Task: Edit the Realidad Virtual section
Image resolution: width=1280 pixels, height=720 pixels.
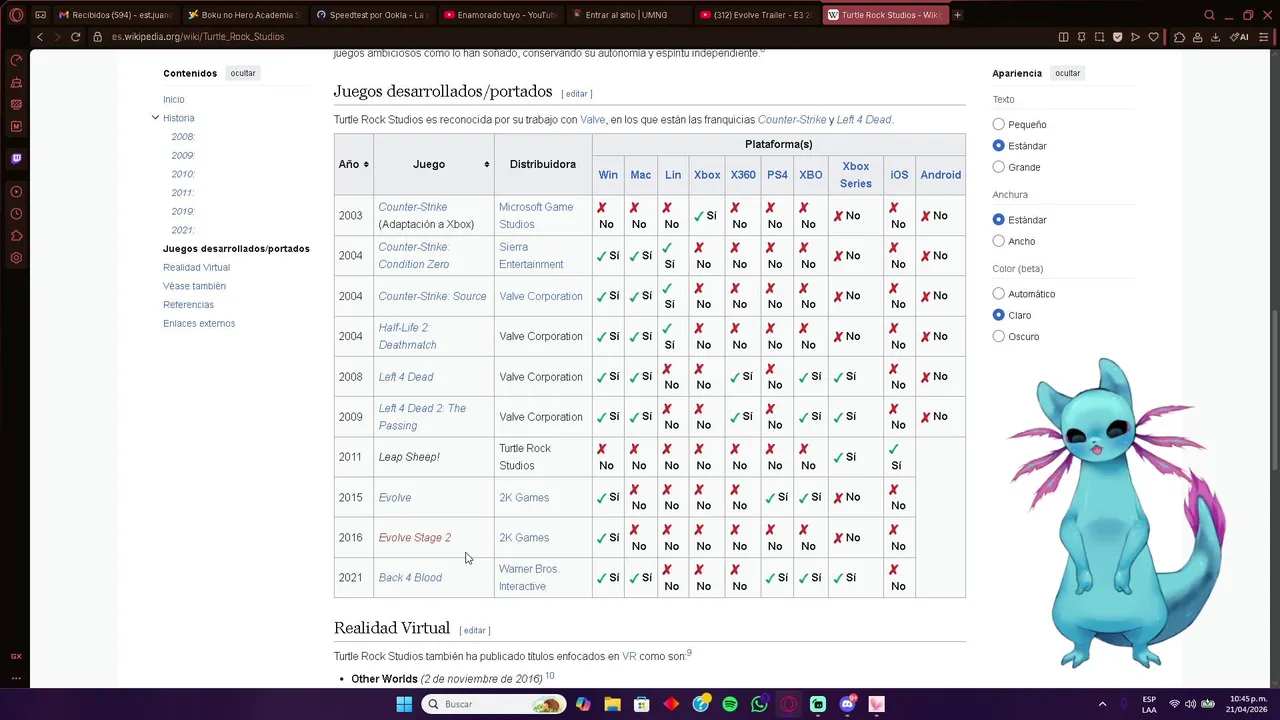Action: (475, 631)
